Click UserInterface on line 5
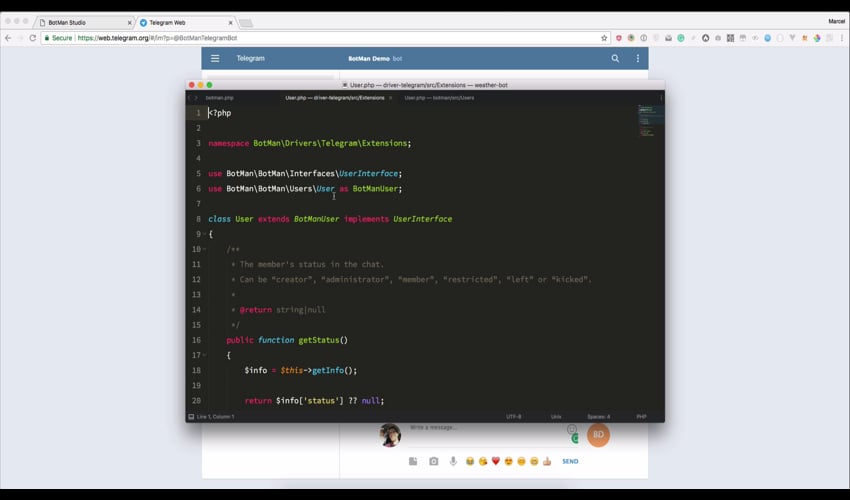Viewport: 850px width, 500px height. coord(369,174)
